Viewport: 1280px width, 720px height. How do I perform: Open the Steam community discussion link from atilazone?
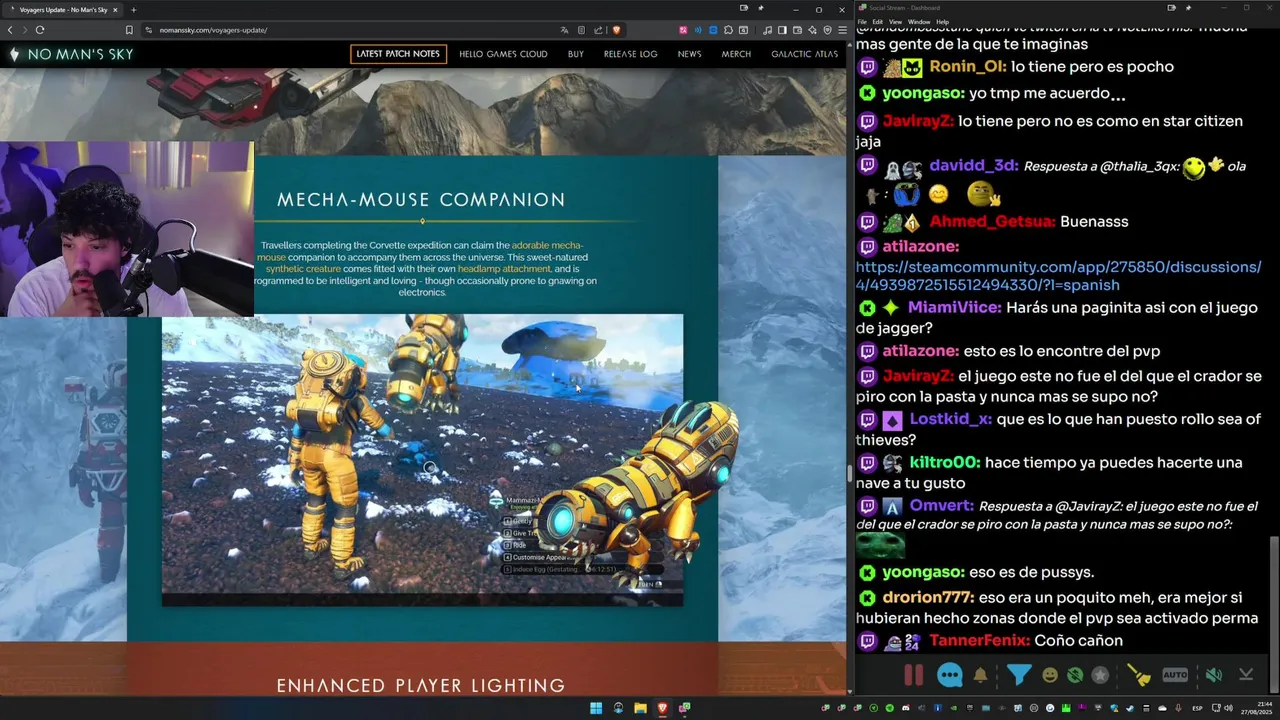(1058, 276)
